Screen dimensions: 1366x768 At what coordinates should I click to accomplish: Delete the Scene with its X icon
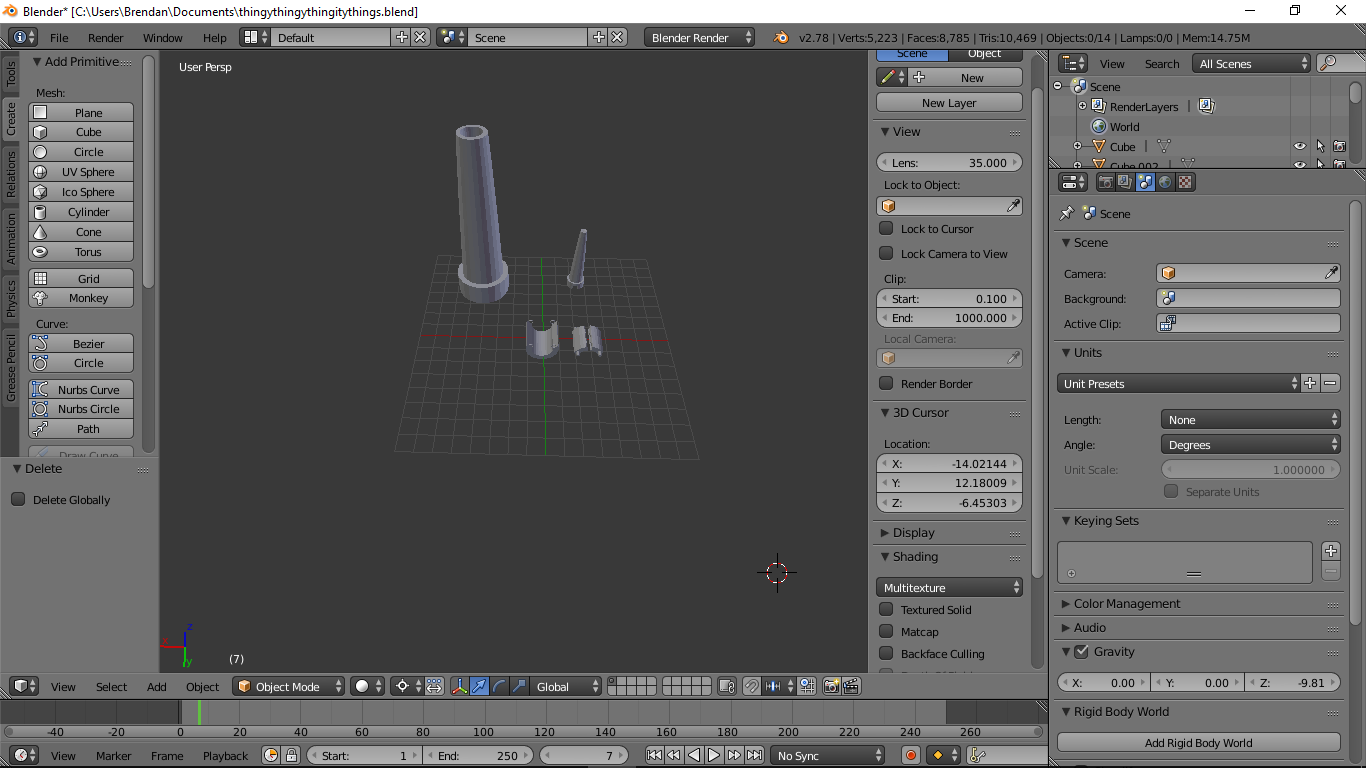[x=618, y=37]
